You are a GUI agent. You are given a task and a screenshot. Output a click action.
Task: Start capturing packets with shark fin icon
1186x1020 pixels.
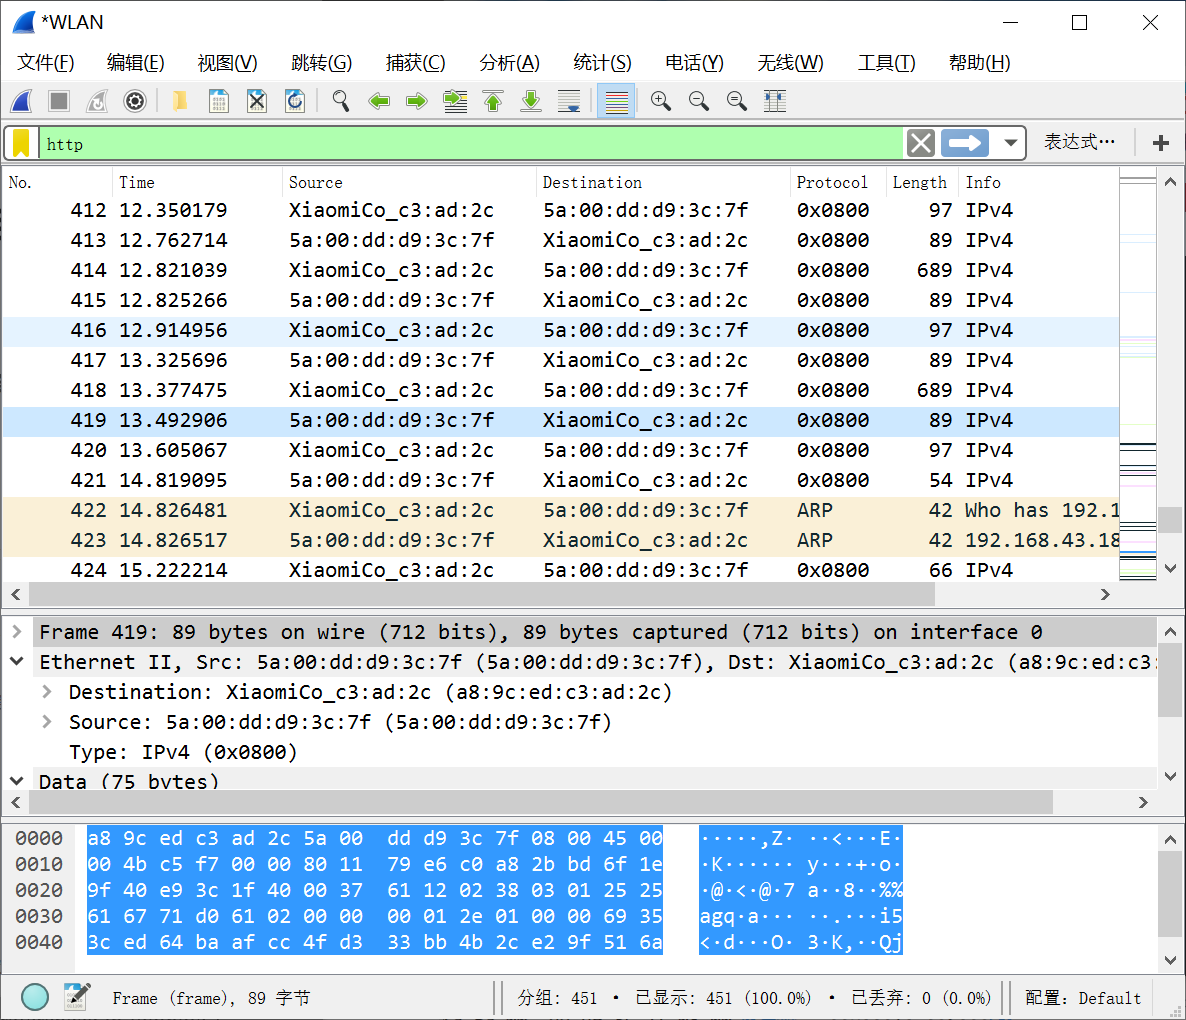(x=22, y=101)
